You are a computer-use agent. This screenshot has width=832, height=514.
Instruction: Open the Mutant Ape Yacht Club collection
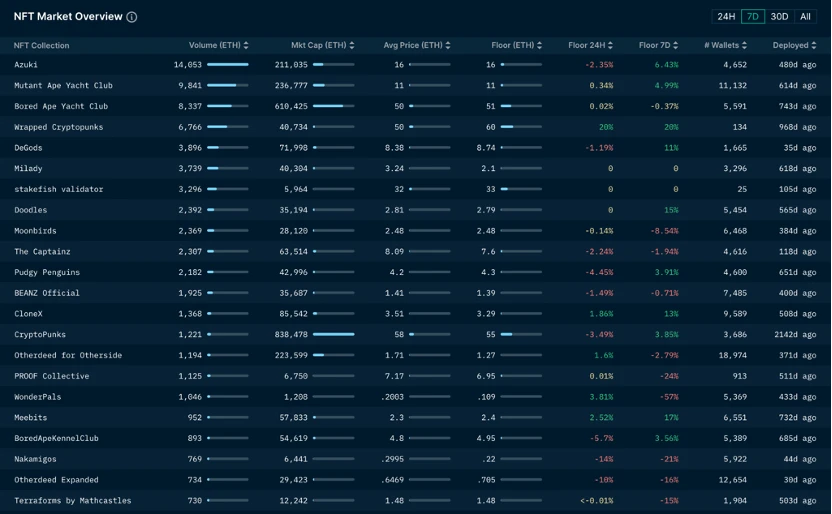pyautogui.click(x=63, y=85)
